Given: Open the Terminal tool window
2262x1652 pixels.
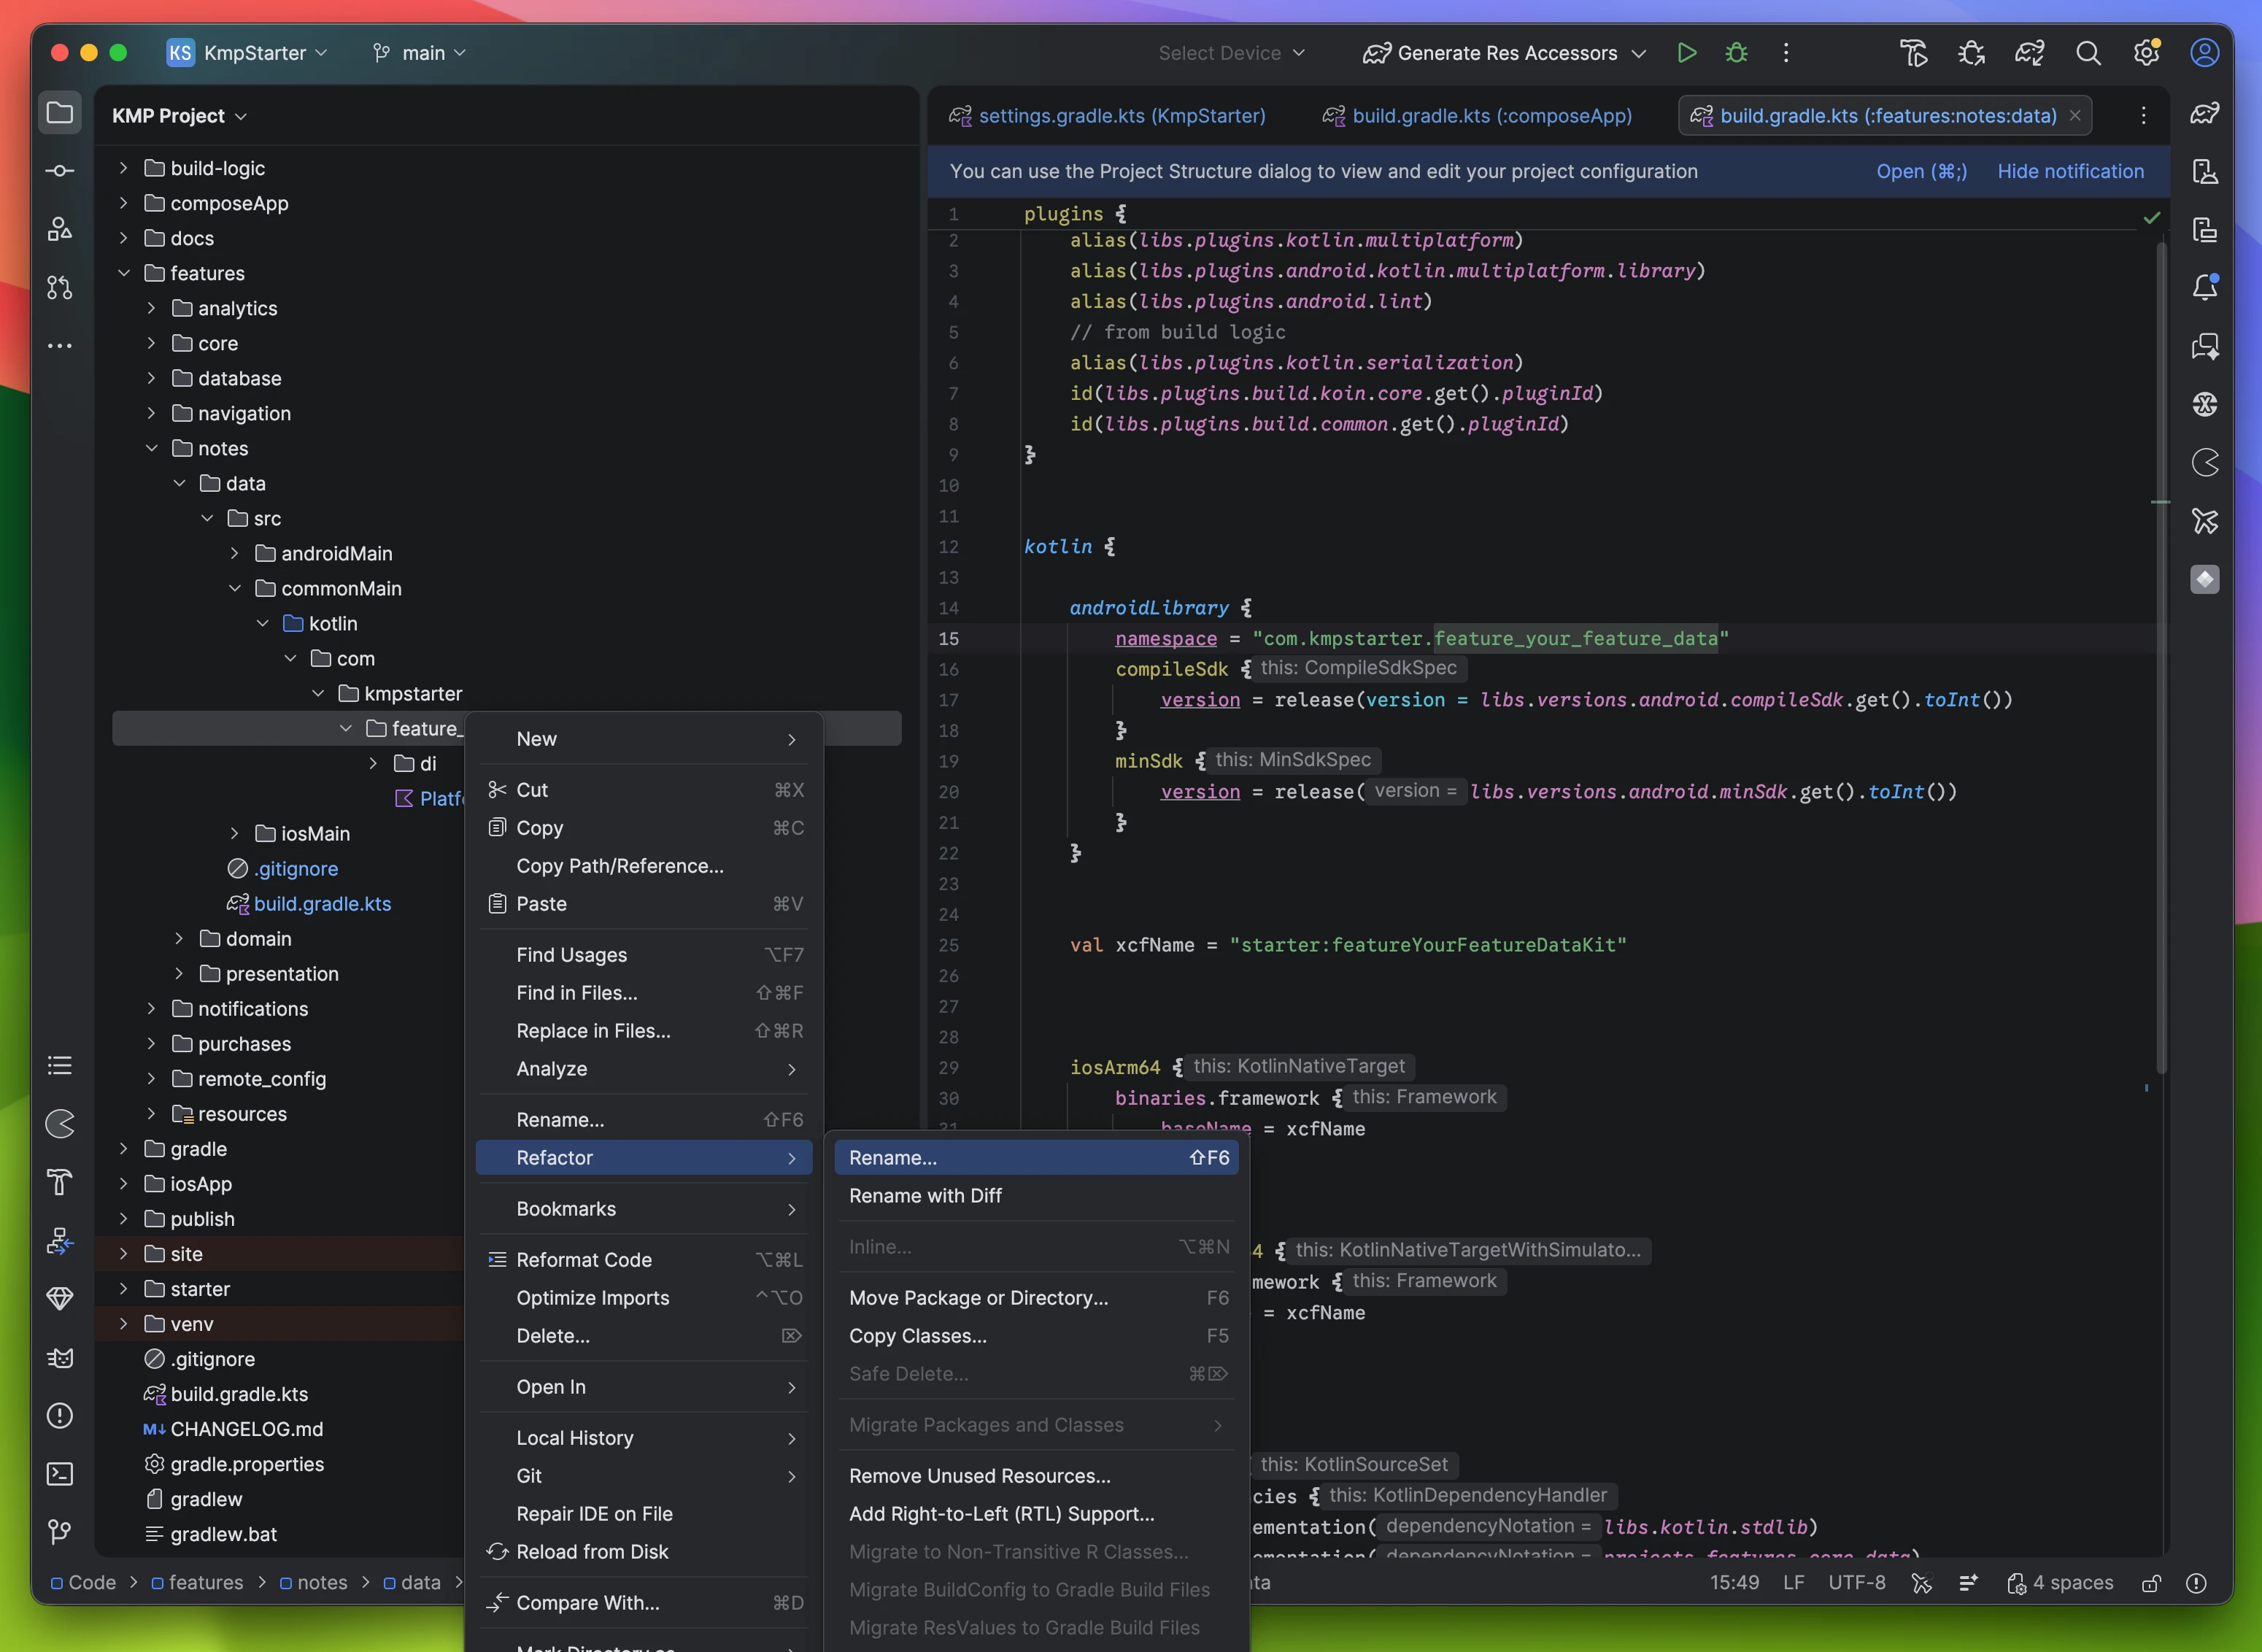Looking at the screenshot, I should (x=60, y=1474).
